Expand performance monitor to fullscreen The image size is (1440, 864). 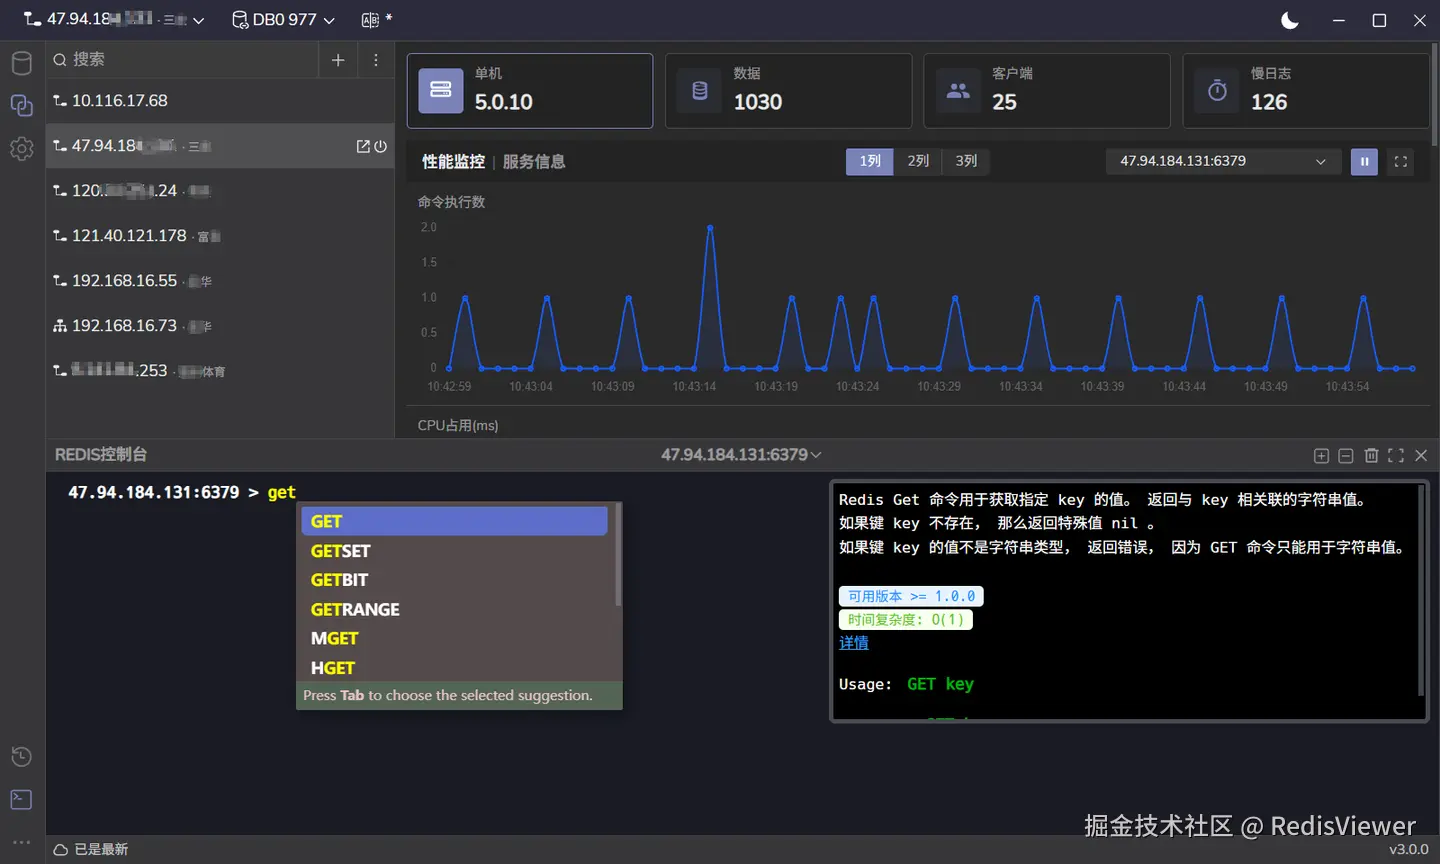[x=1401, y=161]
